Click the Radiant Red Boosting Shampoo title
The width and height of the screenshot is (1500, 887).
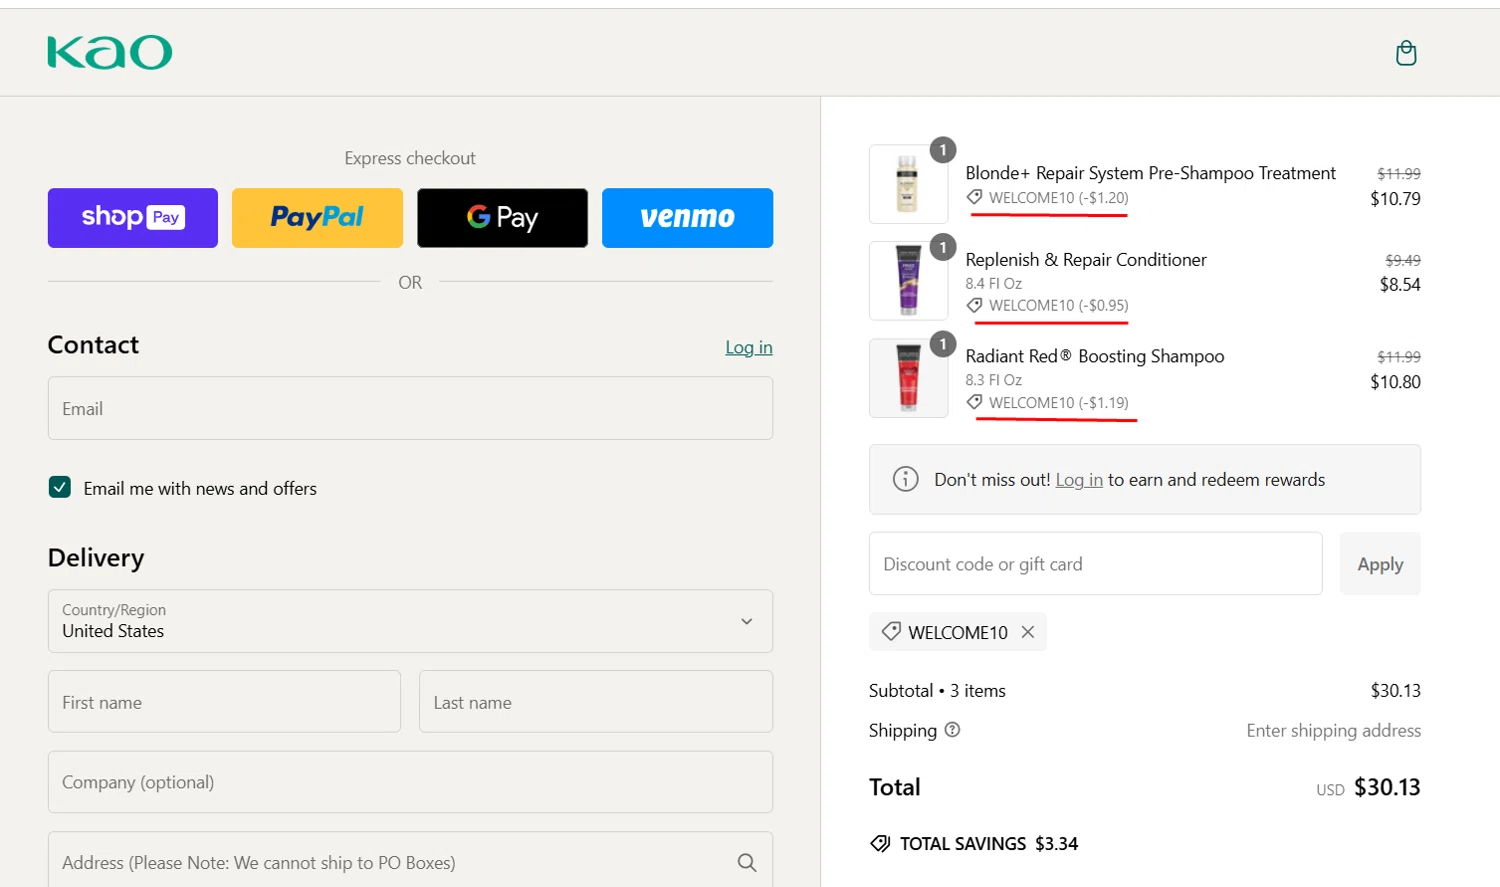1095,356
